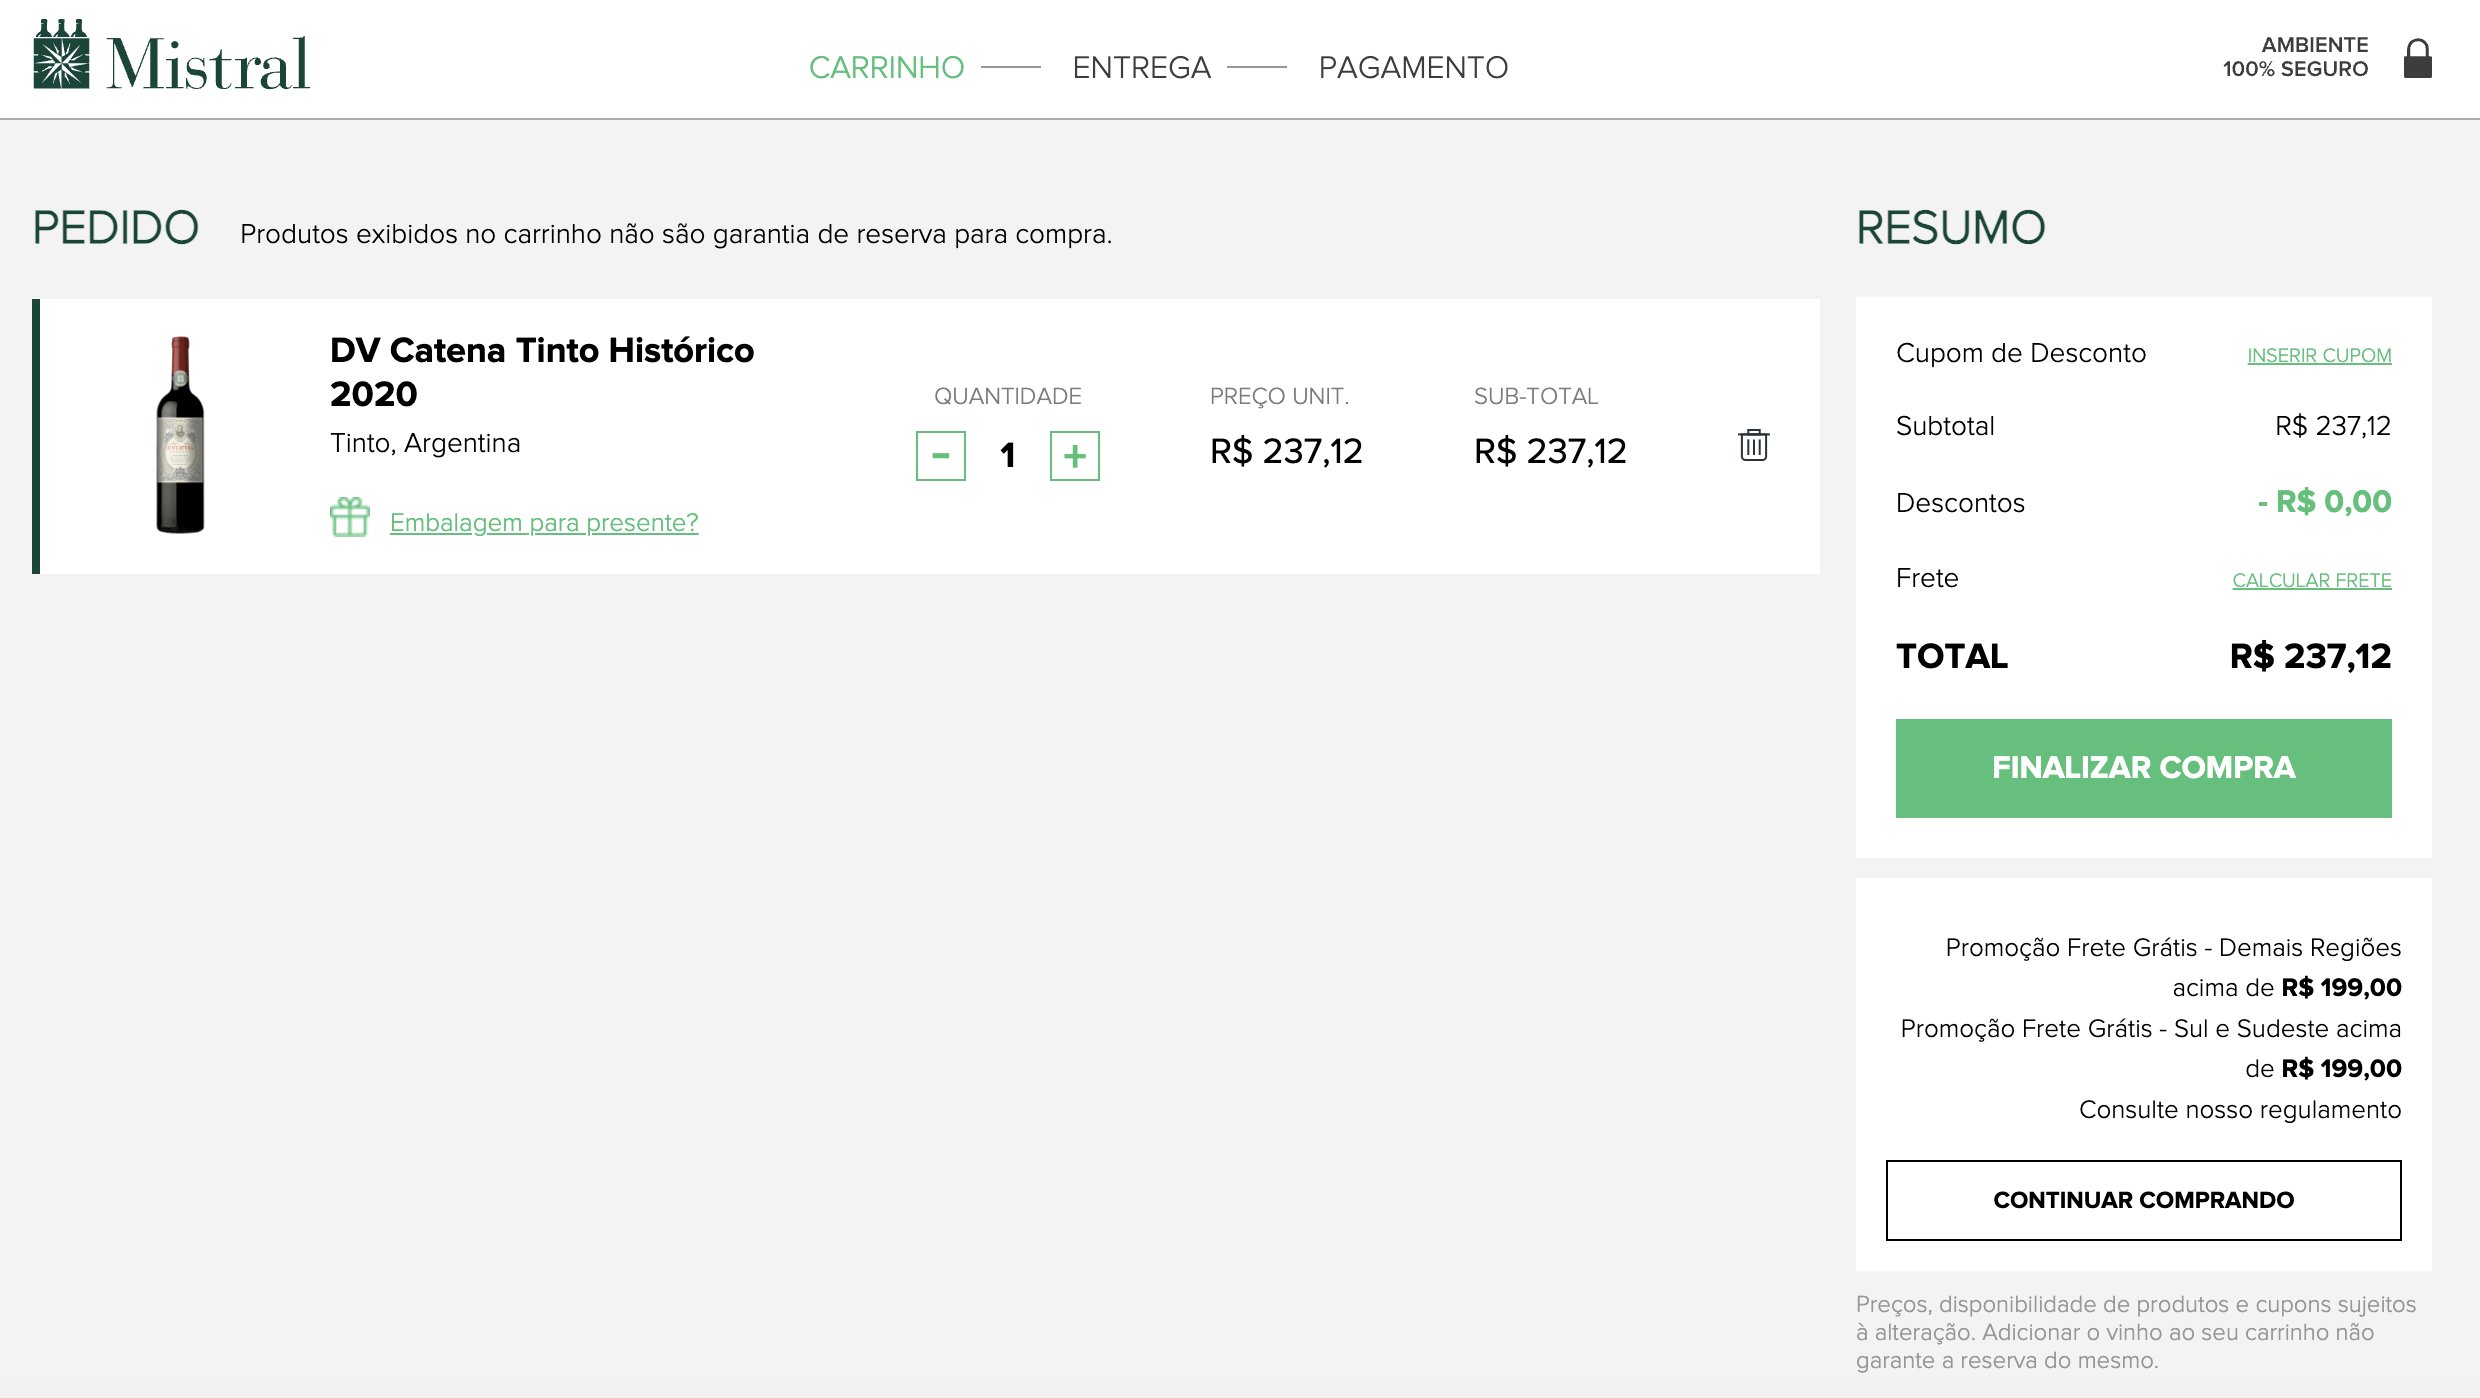Click the Continuar Comprando button
The width and height of the screenshot is (2480, 1398).
pyautogui.click(x=2143, y=1200)
